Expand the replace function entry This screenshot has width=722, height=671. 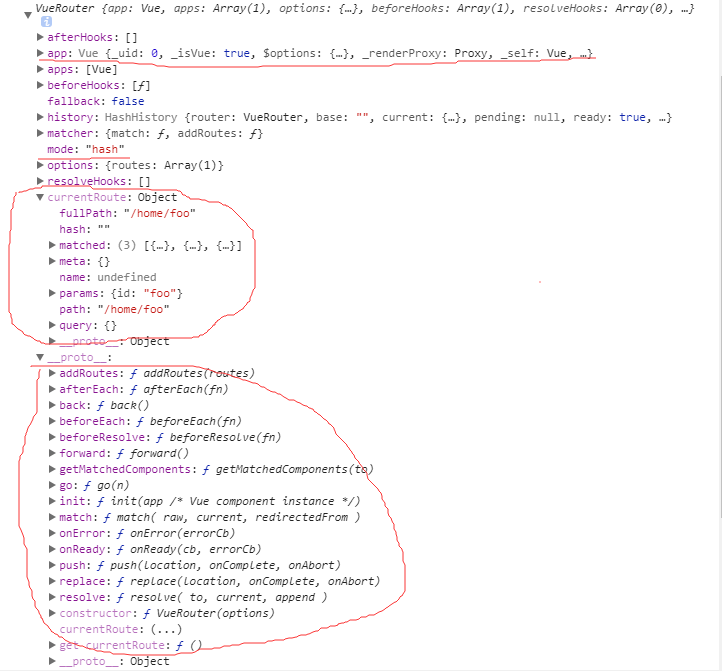click(52, 581)
